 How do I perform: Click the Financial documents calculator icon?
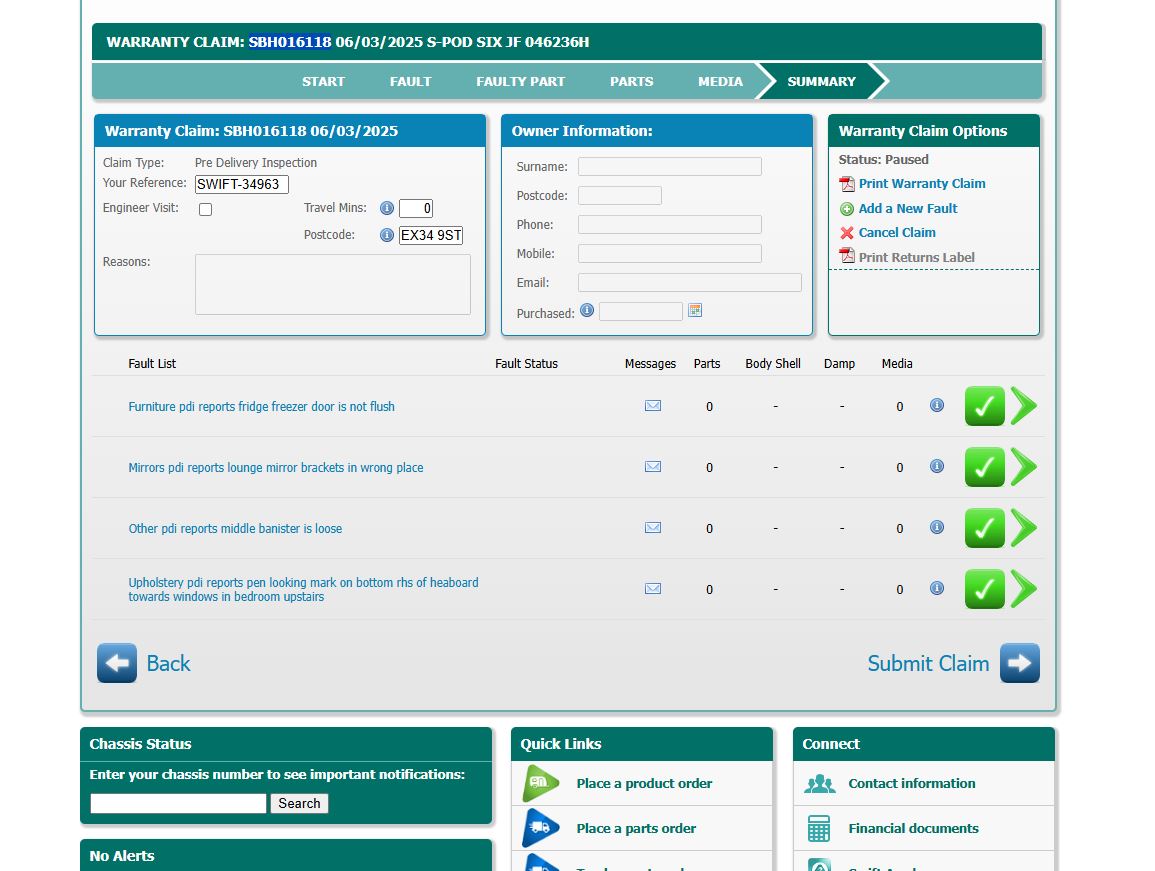click(819, 828)
